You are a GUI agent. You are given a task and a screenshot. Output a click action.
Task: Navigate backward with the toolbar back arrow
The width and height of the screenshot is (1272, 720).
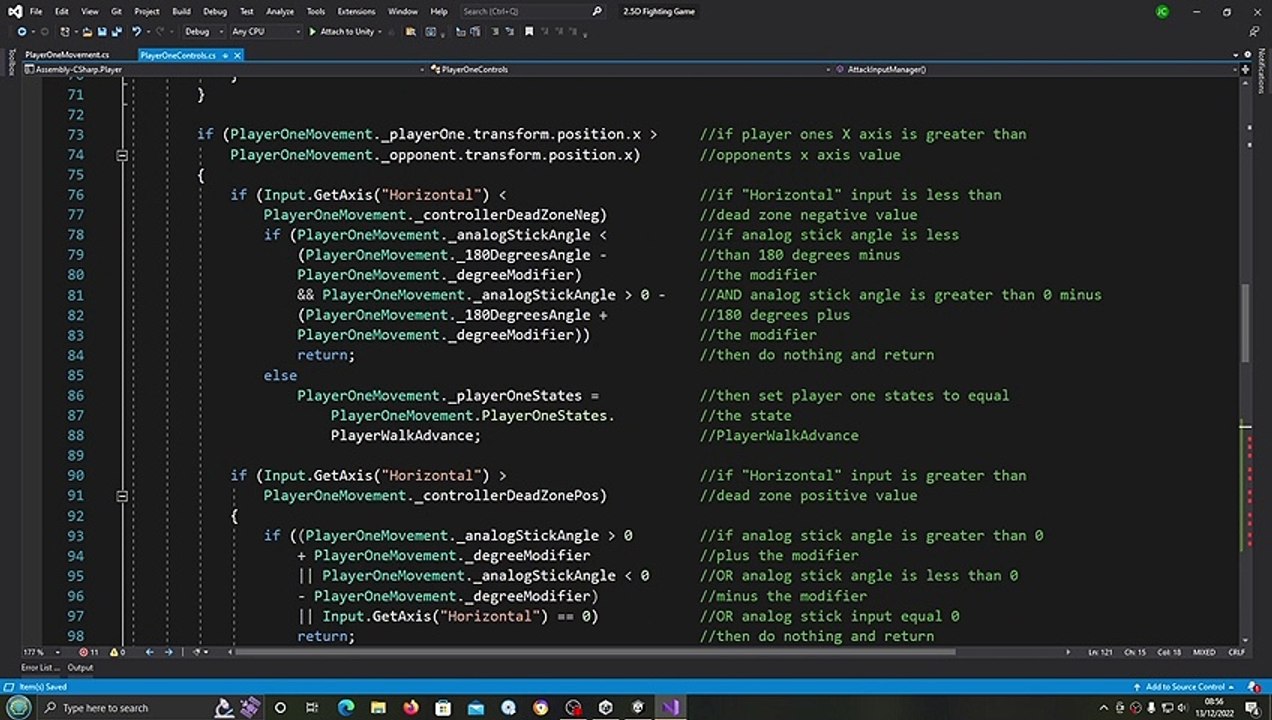tap(22, 31)
